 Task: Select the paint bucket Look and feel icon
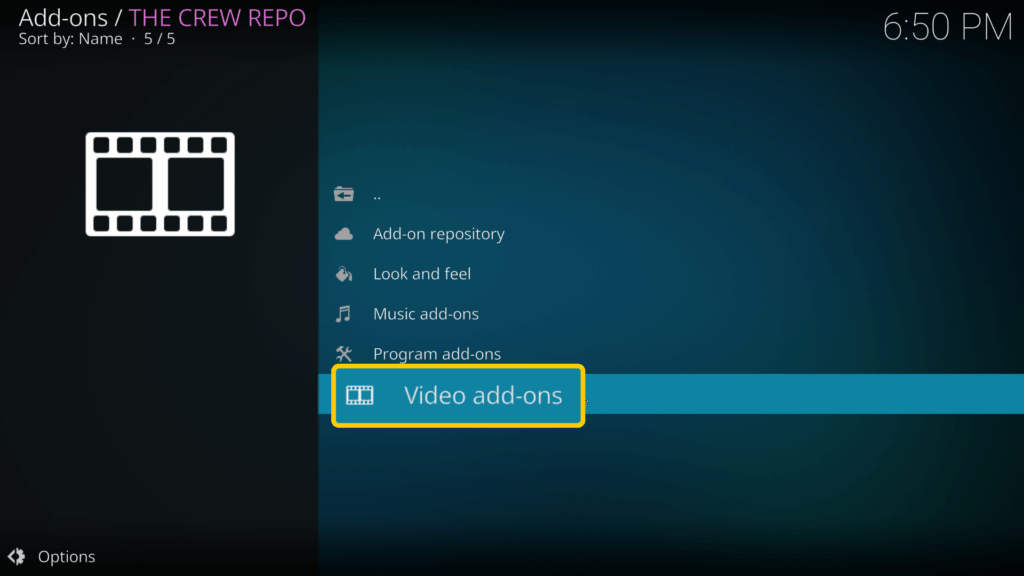pos(345,273)
